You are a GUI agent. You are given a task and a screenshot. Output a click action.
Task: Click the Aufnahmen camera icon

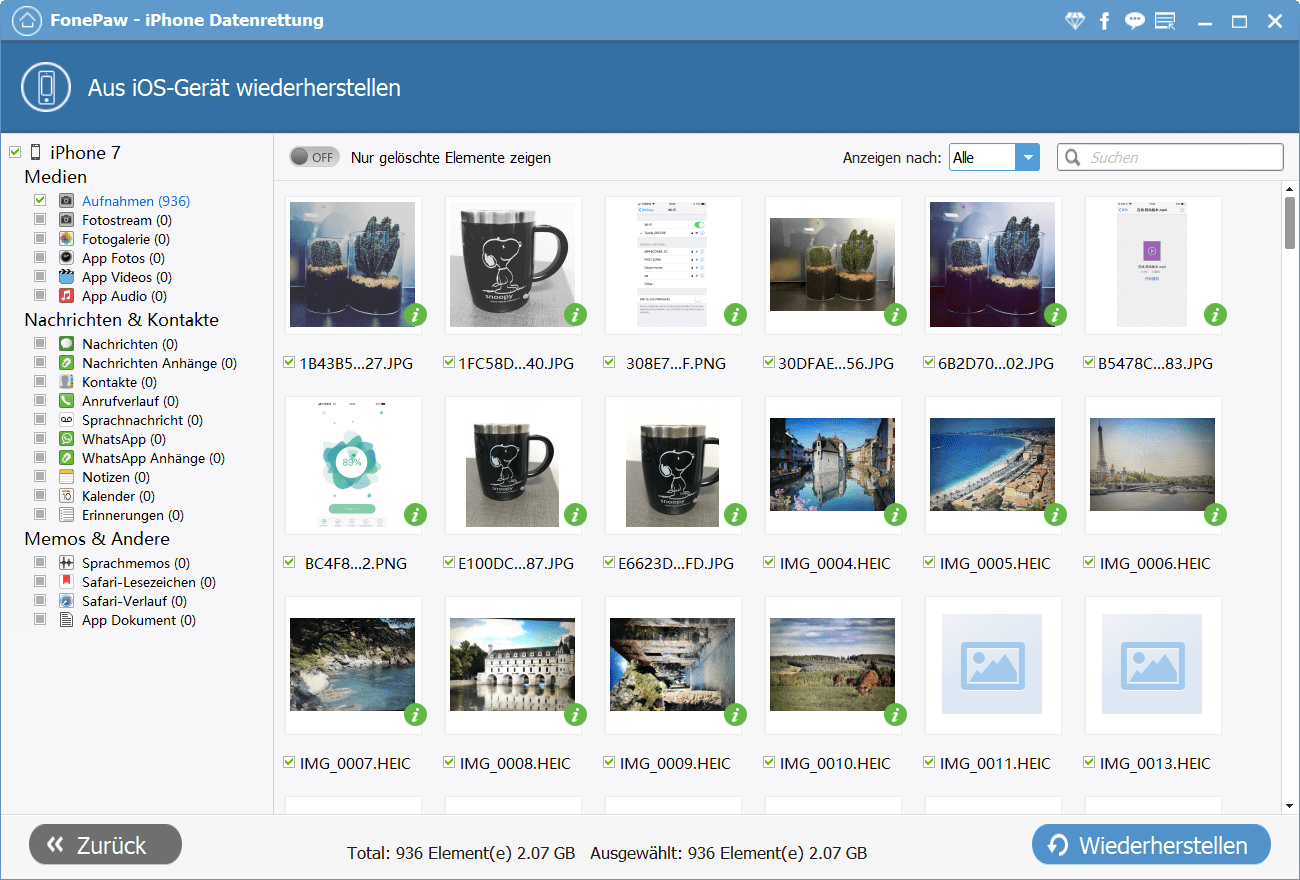[x=66, y=201]
